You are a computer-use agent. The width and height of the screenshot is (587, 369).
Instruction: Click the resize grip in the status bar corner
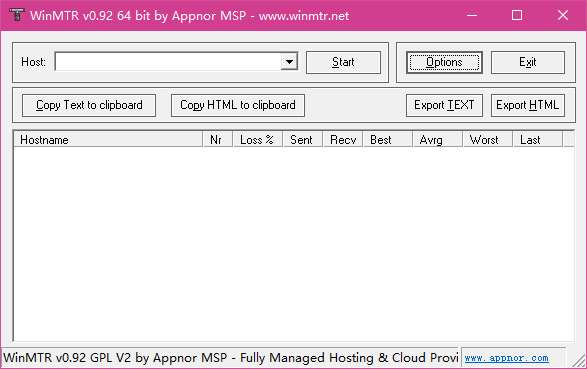(x=579, y=360)
